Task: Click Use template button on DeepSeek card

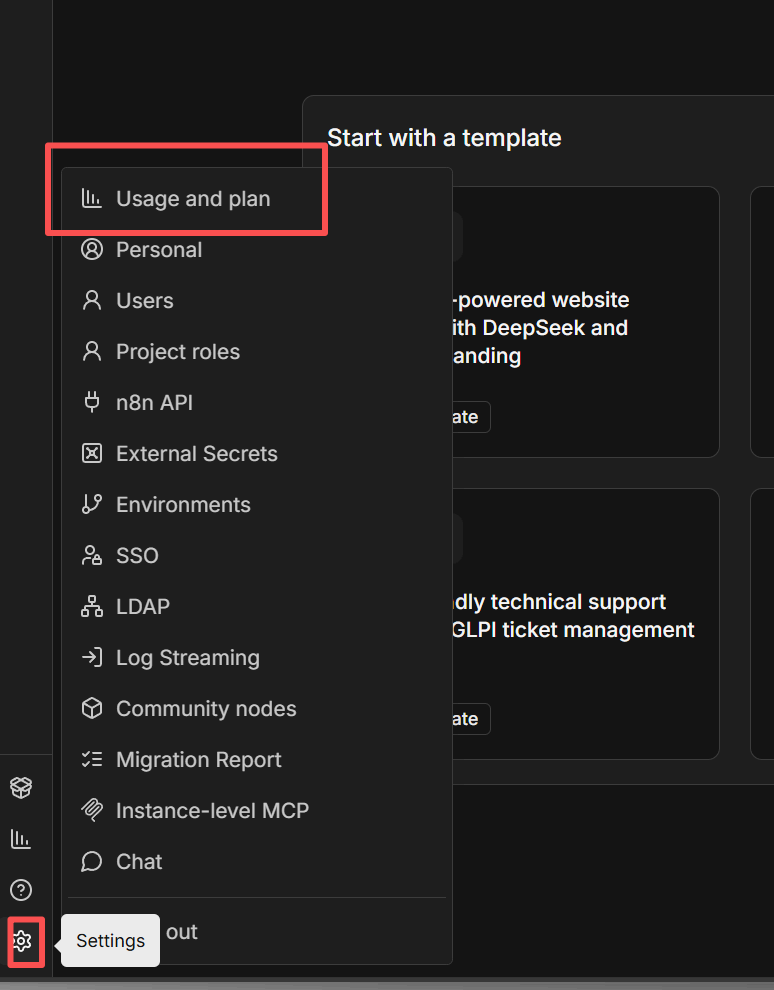Action: click(468, 417)
